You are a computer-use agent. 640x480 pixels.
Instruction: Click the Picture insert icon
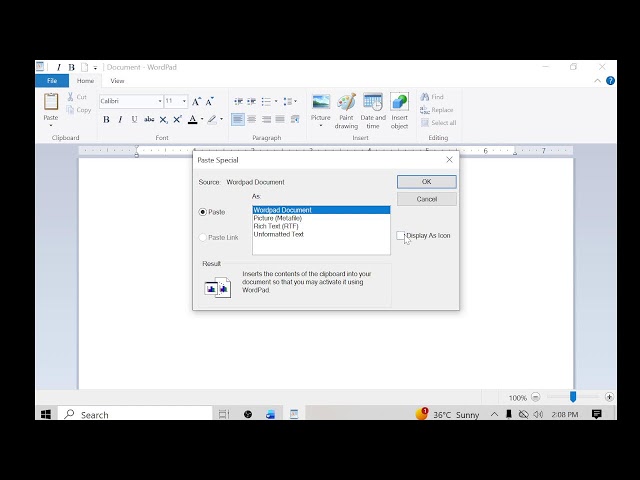(321, 102)
